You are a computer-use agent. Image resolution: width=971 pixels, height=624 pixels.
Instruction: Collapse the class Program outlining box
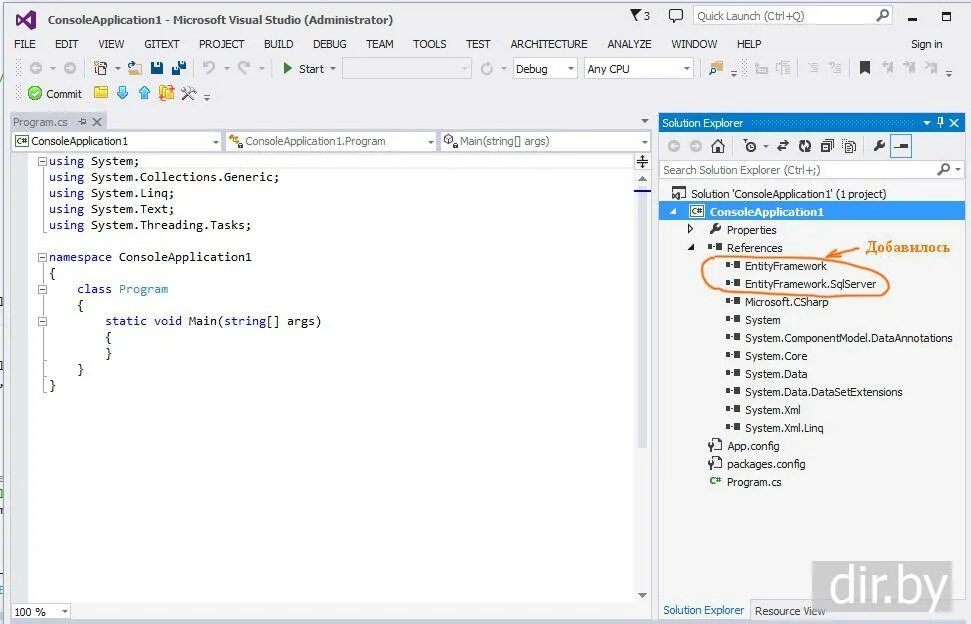pos(42,289)
